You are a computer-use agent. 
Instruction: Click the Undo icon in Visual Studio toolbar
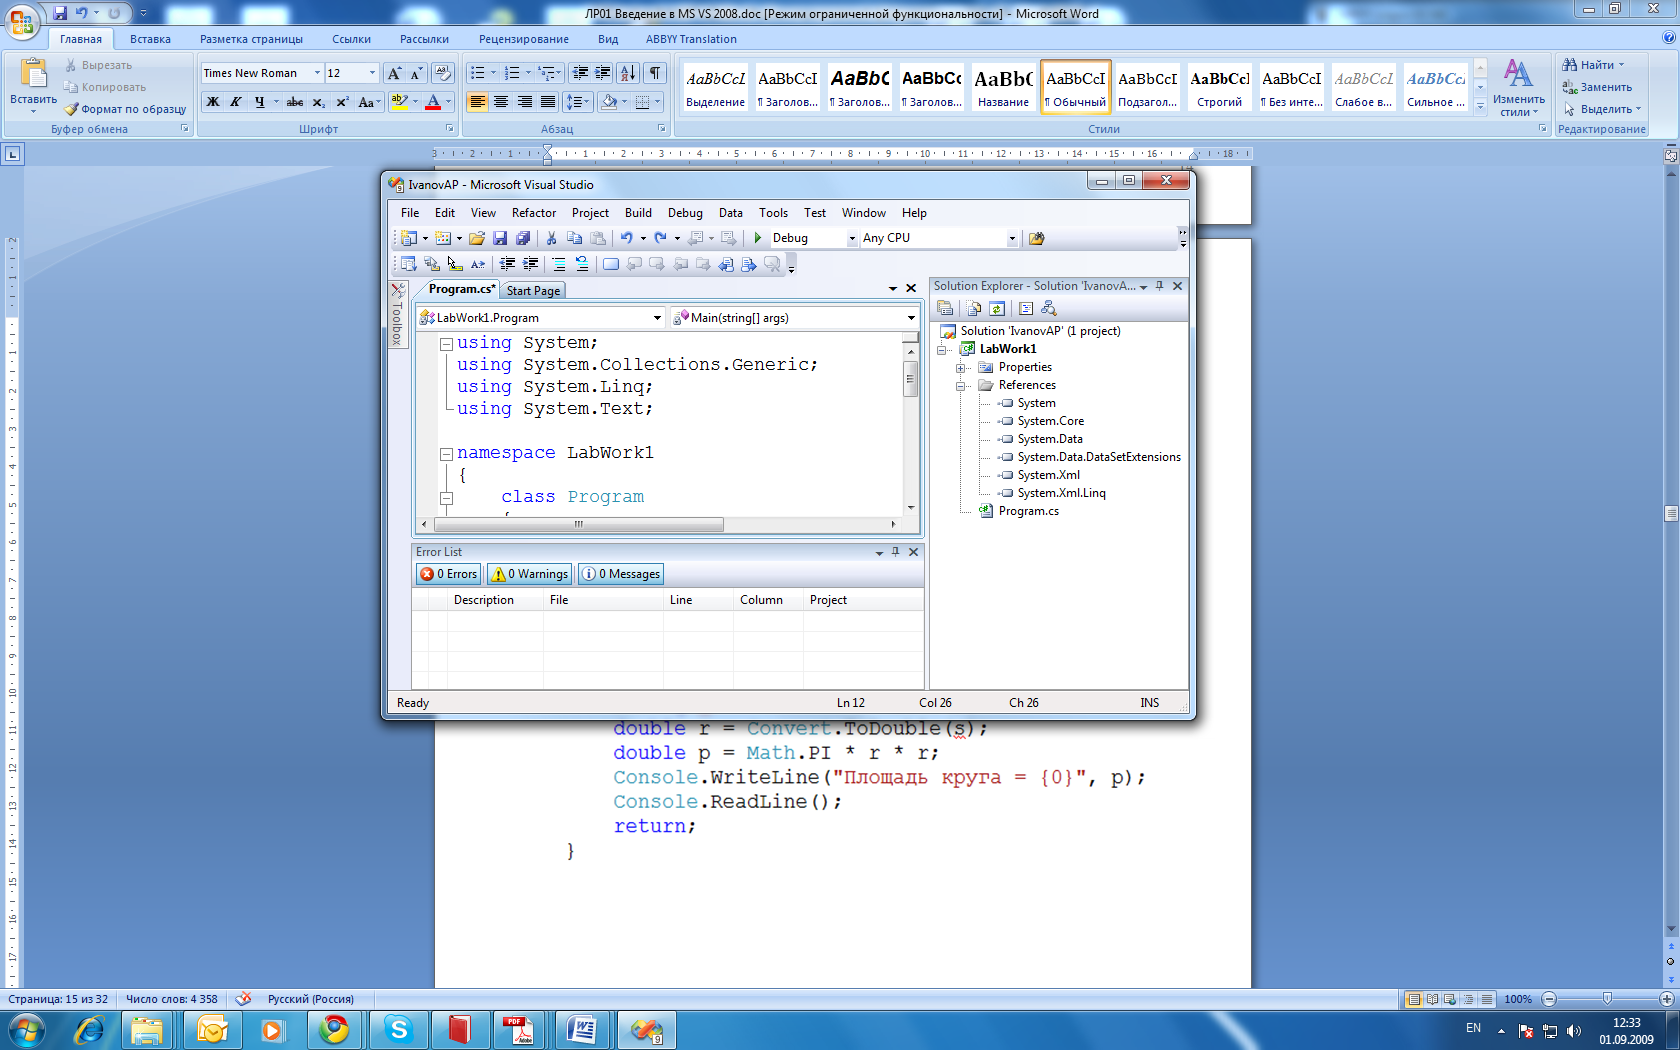(x=626, y=238)
